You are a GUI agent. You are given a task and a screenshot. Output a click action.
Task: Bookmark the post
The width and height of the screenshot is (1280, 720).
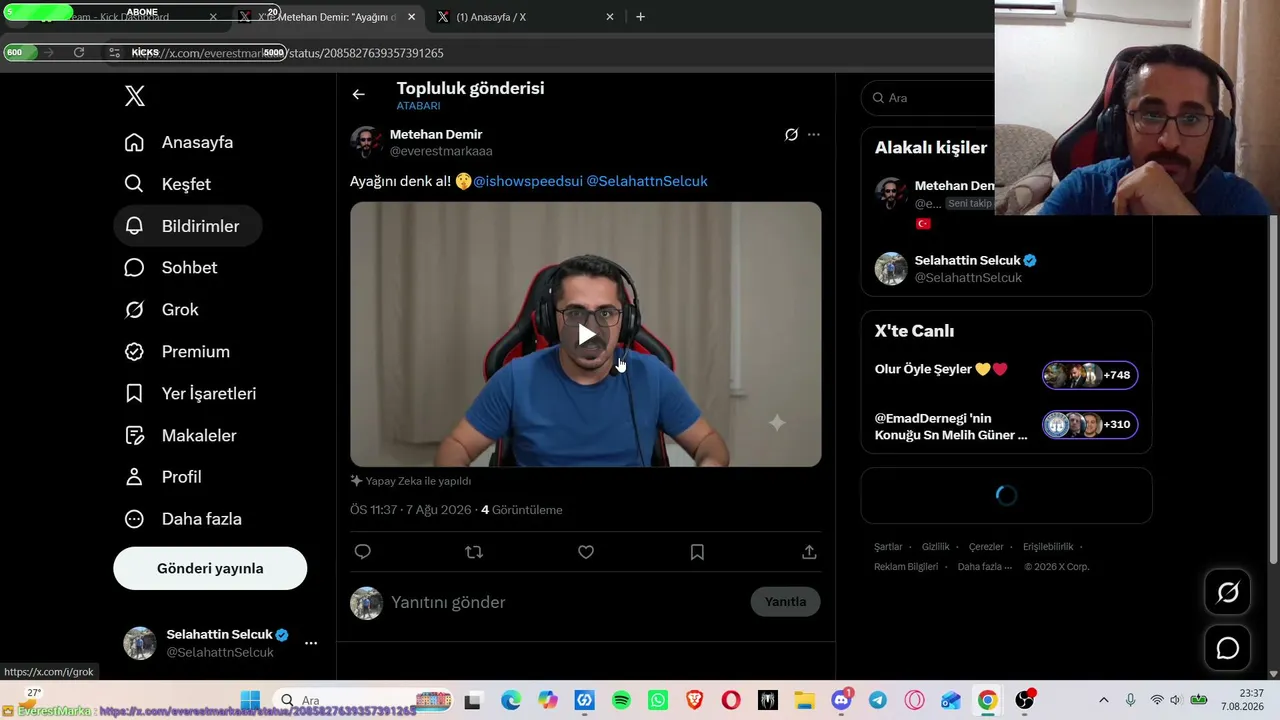[x=697, y=552]
